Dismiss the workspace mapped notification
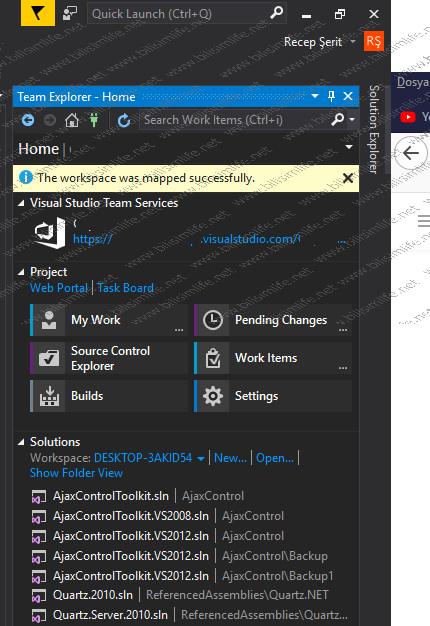The image size is (430, 626). pyautogui.click(x=348, y=178)
